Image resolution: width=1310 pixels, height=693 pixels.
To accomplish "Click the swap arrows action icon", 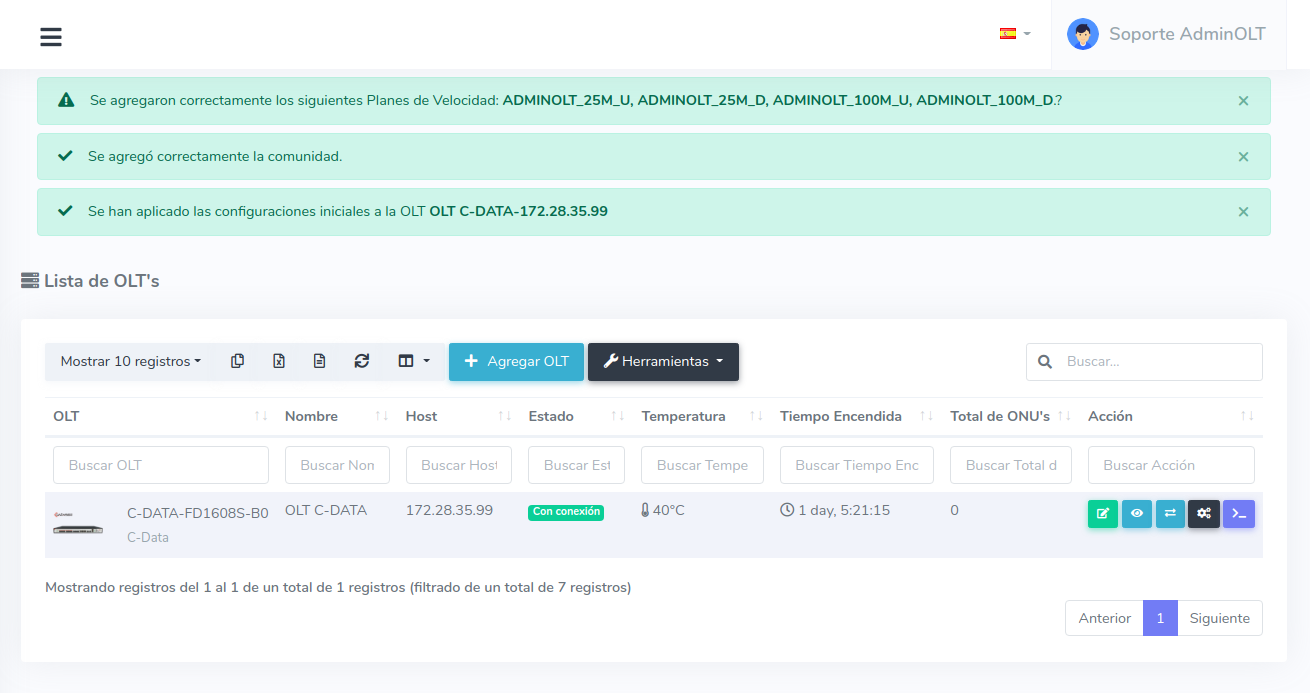I will point(1170,514).
